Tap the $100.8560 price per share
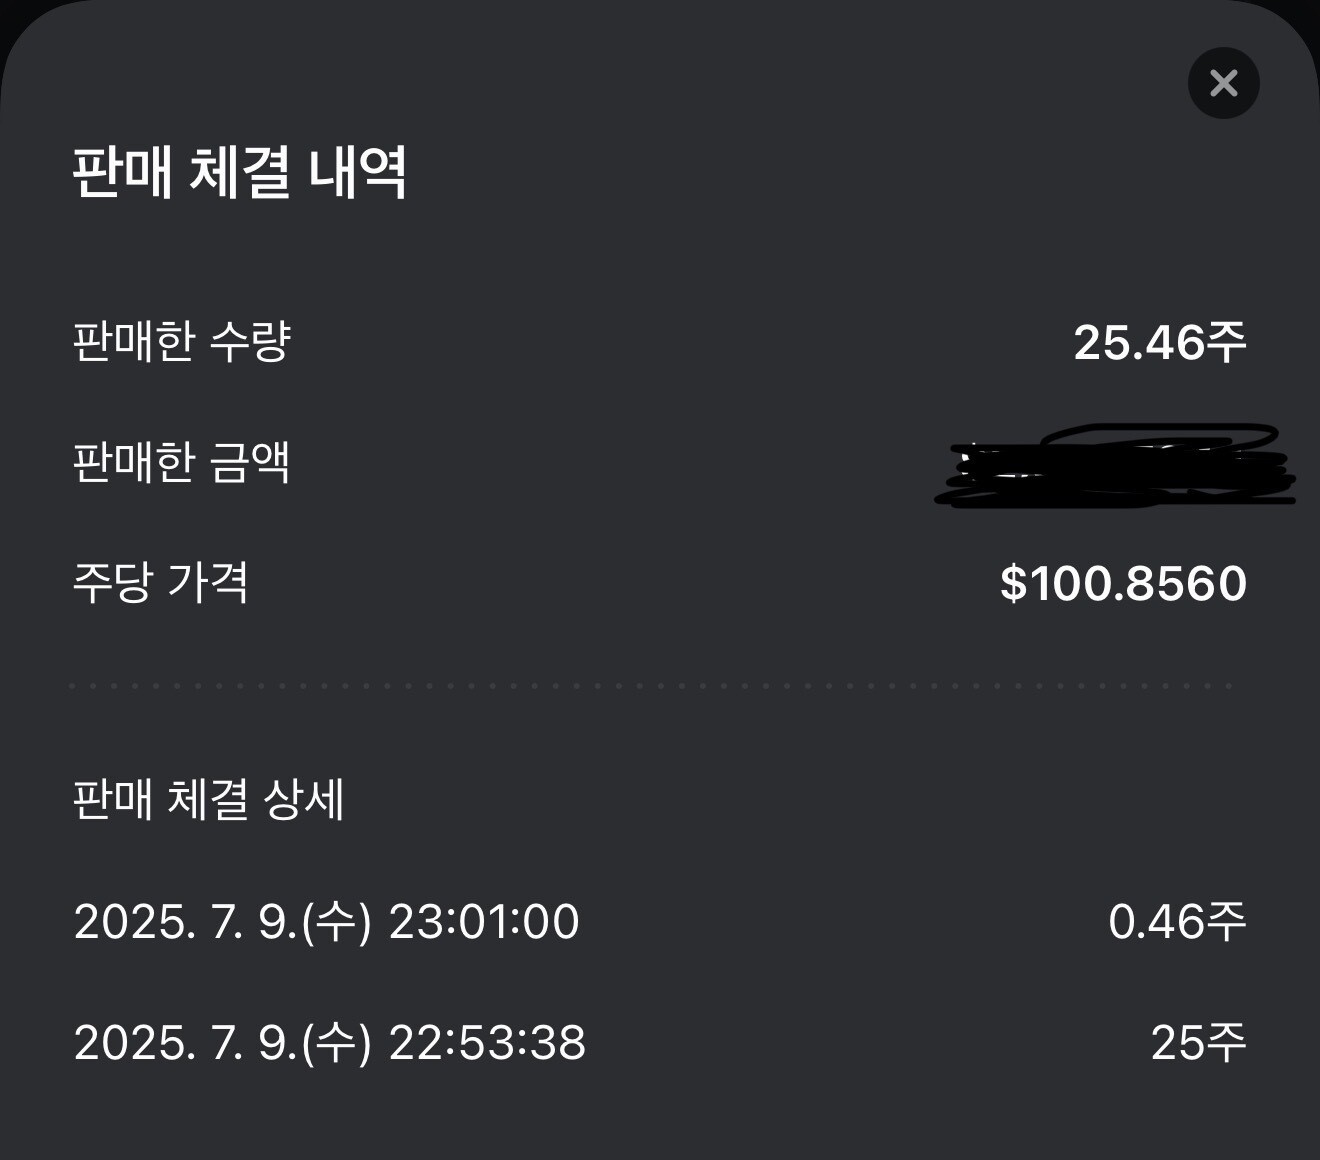1320x1160 pixels. click(1123, 583)
